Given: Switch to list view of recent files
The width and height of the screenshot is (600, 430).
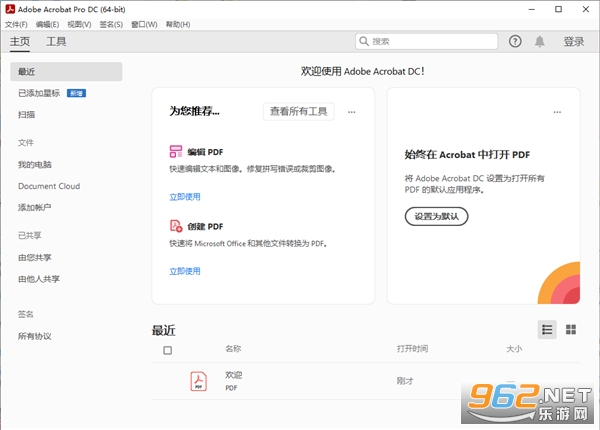Looking at the screenshot, I should point(547,329).
